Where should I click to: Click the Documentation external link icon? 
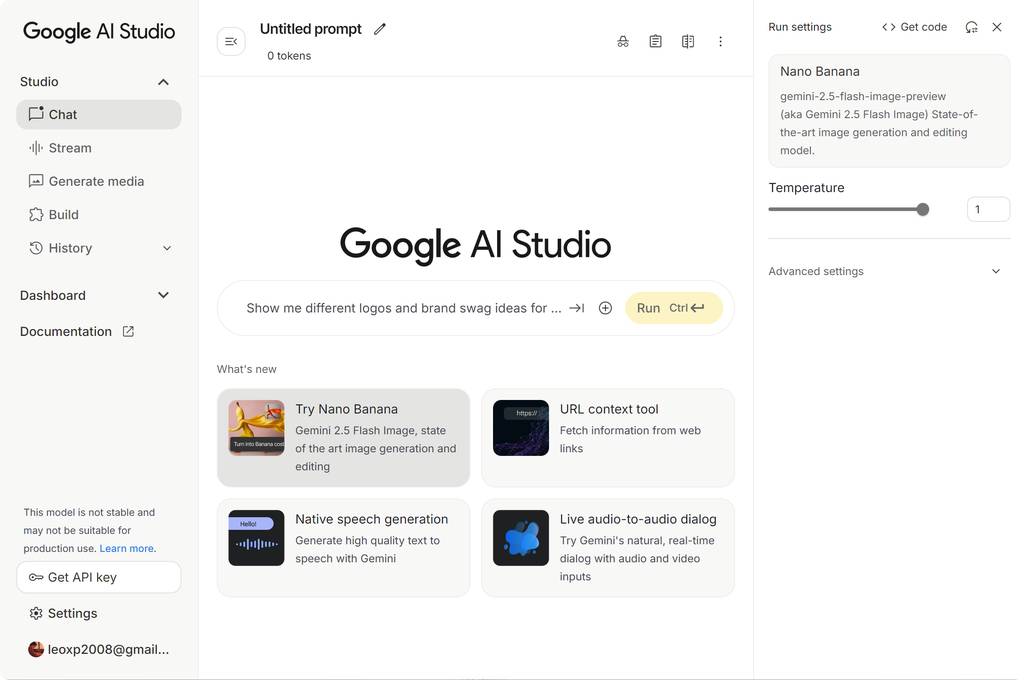point(128,331)
